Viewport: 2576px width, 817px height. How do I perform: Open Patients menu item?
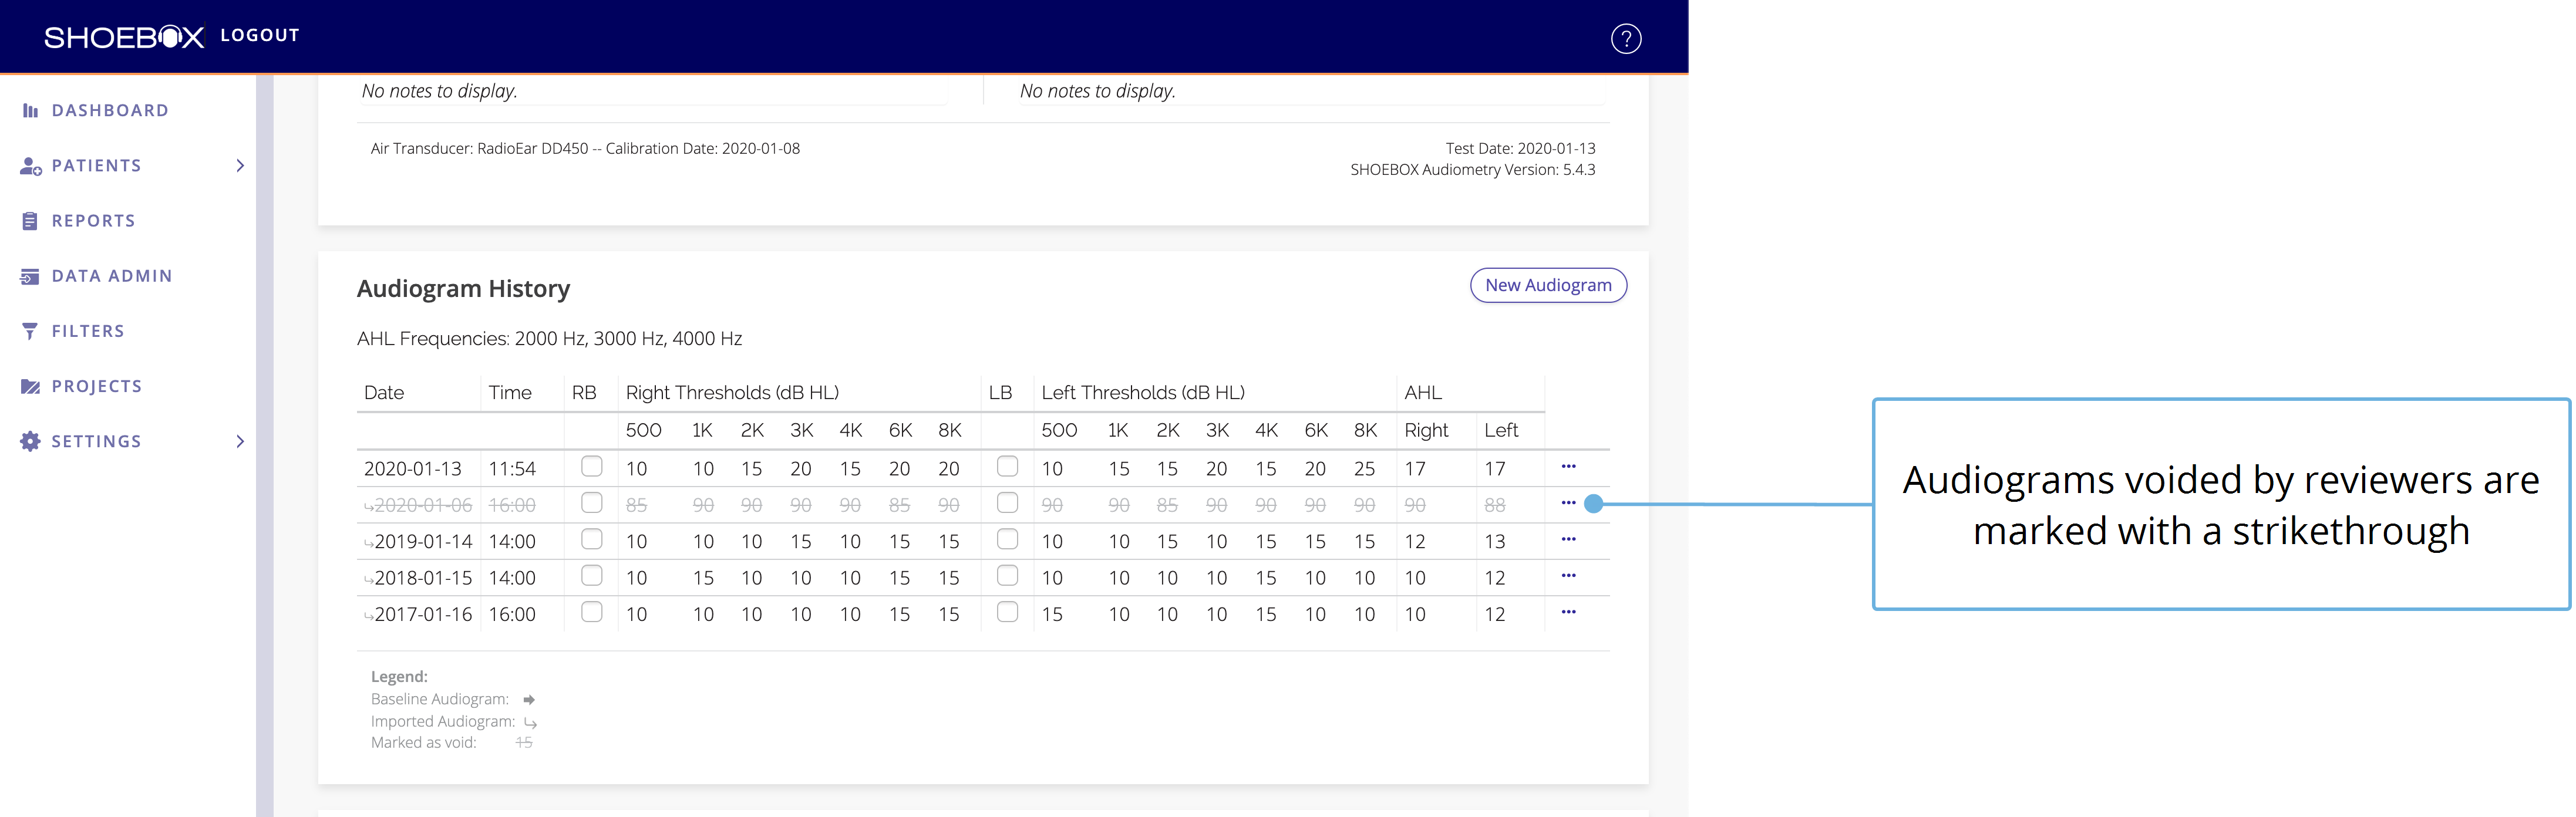[x=96, y=166]
